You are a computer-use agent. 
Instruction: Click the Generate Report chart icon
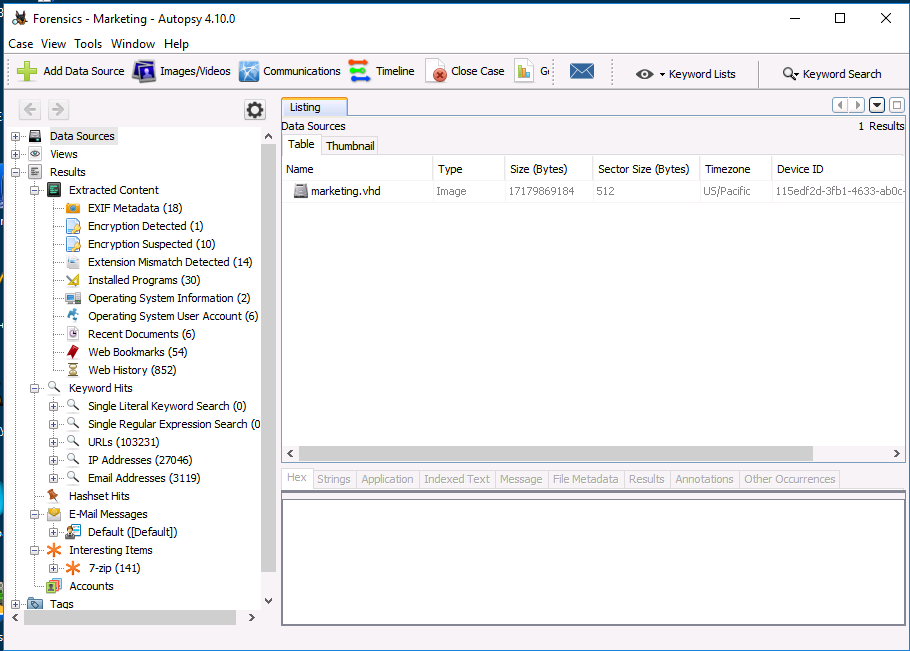pos(523,71)
